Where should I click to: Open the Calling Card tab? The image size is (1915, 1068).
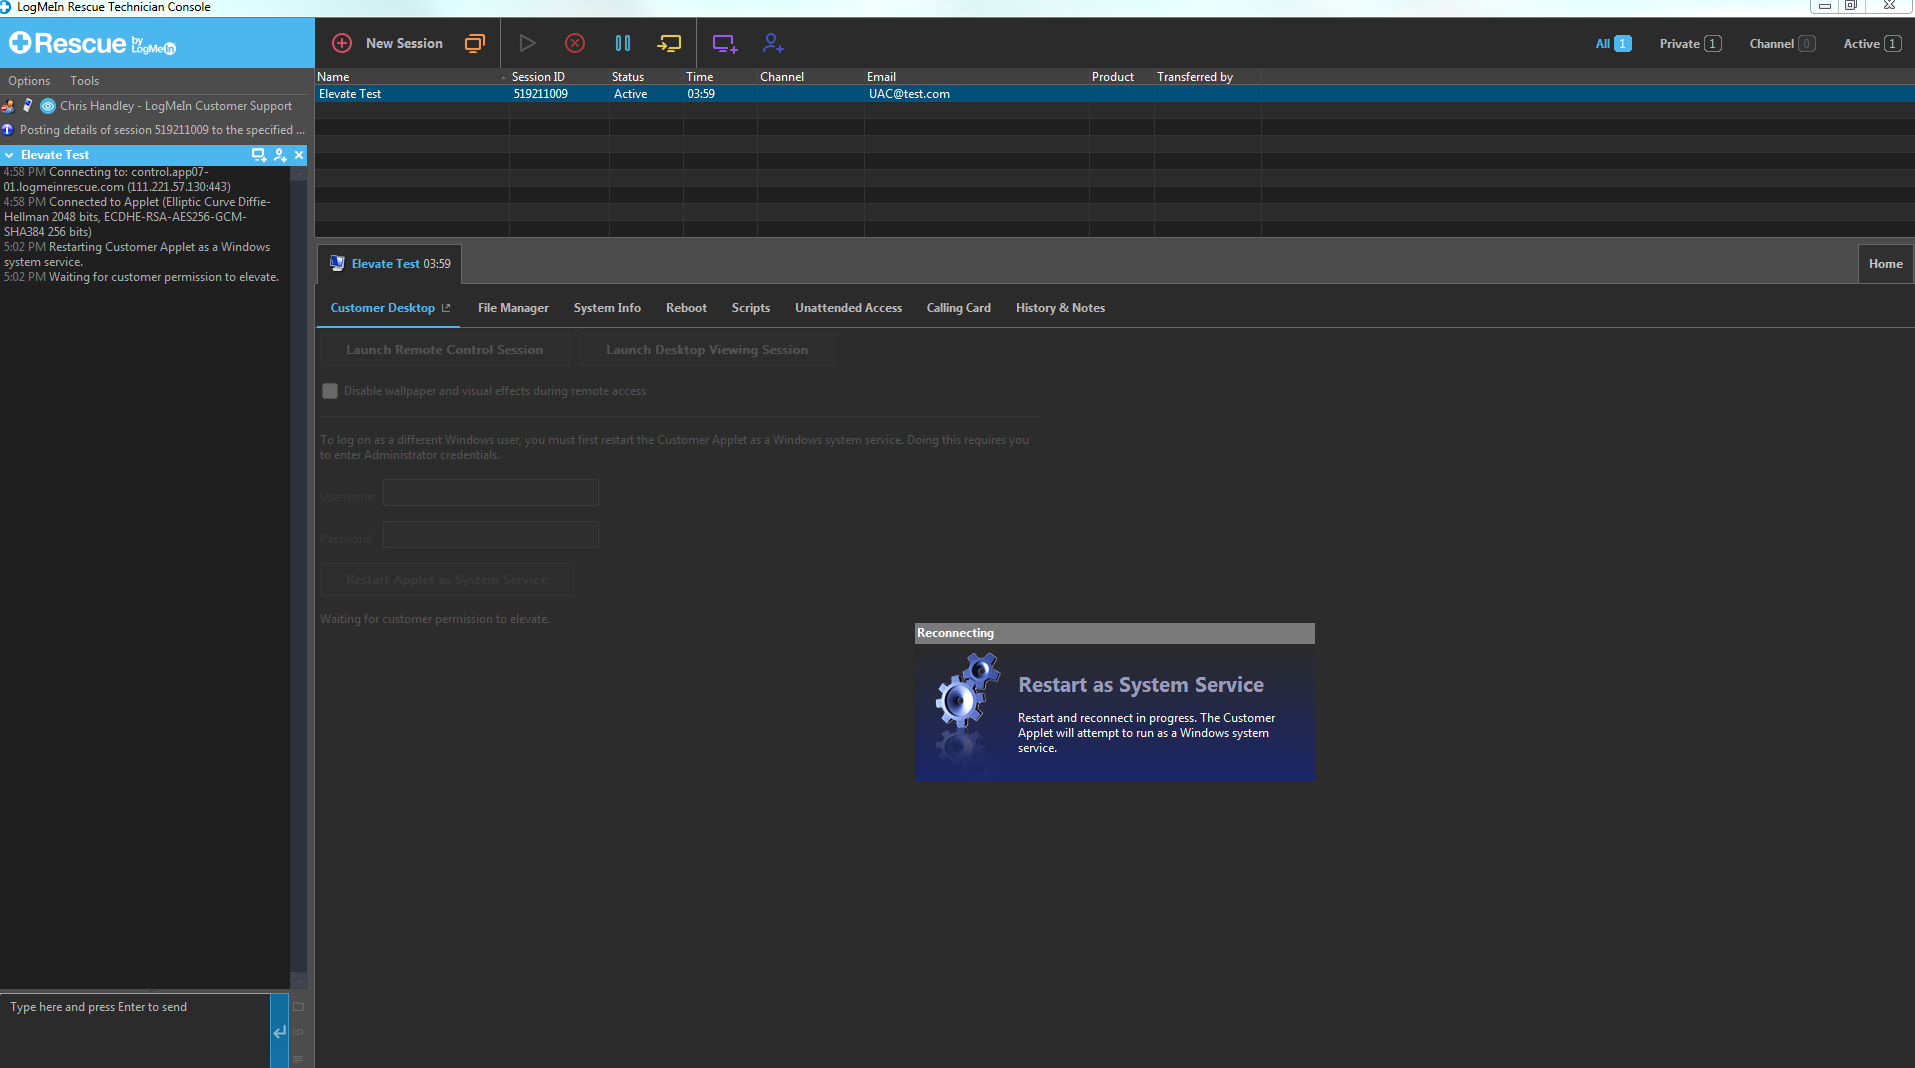958,308
